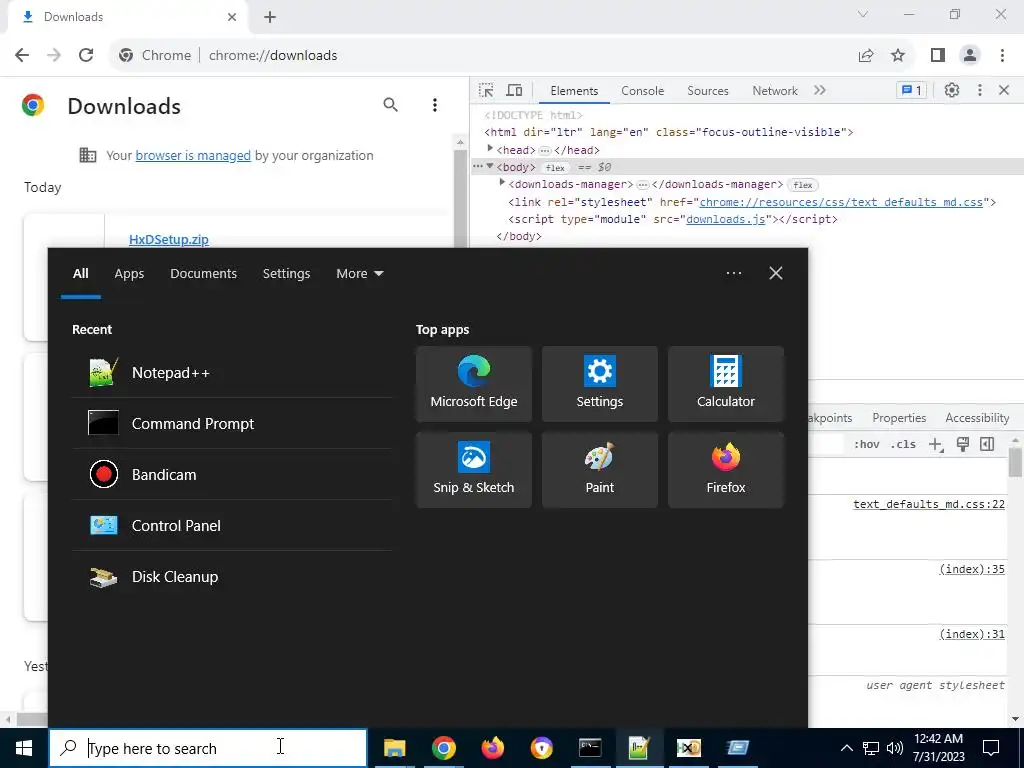The width and height of the screenshot is (1024, 768).
Task: Open DevTools settings gear
Action: [x=952, y=91]
